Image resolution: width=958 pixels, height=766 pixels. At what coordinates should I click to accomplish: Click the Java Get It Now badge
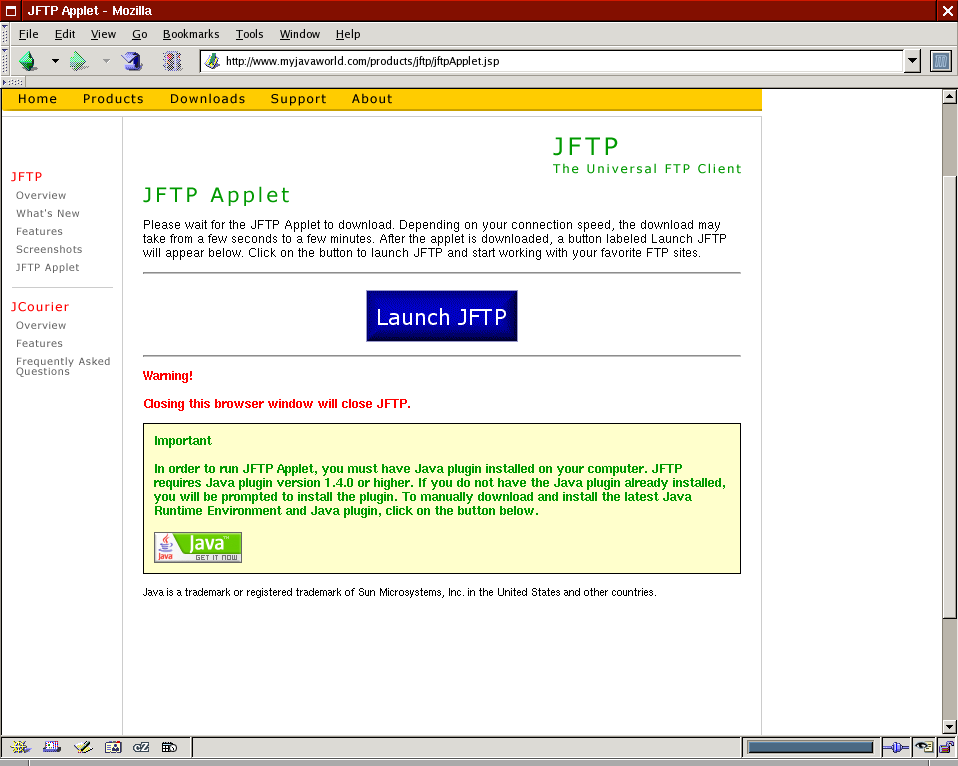click(x=198, y=547)
